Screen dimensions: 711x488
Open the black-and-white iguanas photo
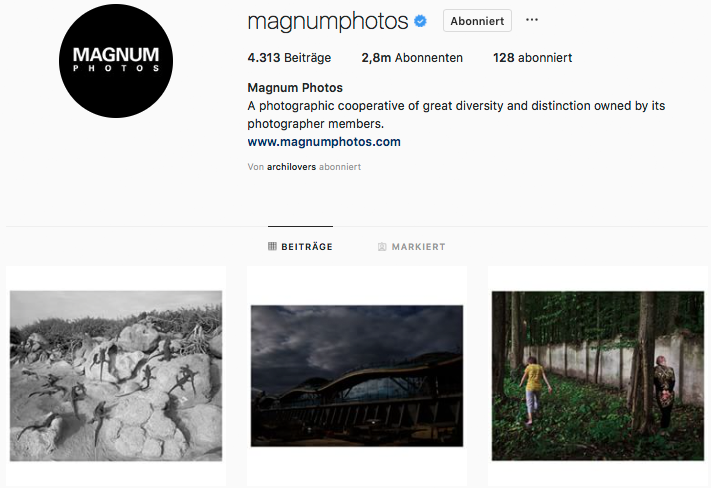coord(116,376)
